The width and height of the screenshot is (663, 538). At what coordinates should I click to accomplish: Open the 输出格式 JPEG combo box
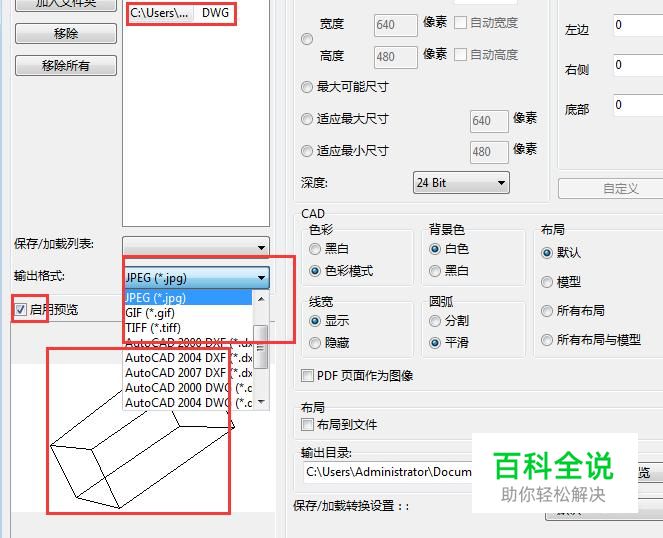(x=197, y=278)
